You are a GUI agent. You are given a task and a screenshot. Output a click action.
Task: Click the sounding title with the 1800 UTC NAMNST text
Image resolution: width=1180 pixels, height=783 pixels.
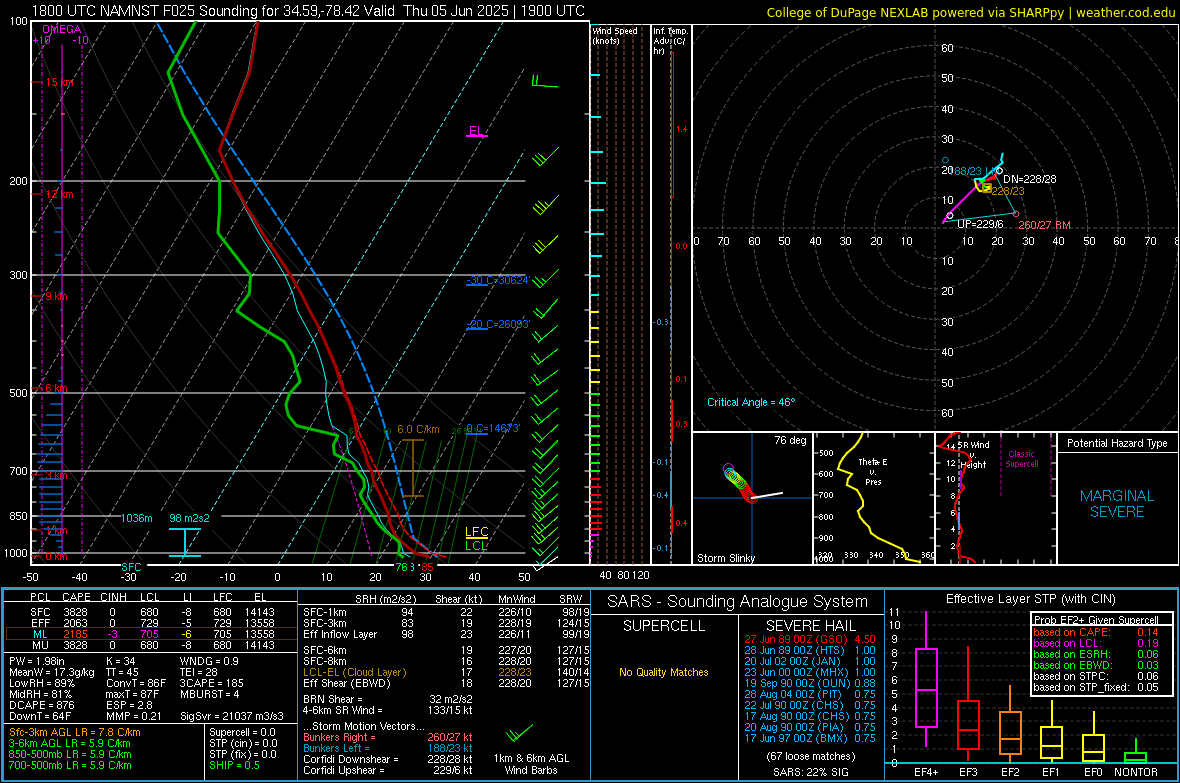pyautogui.click(x=308, y=11)
